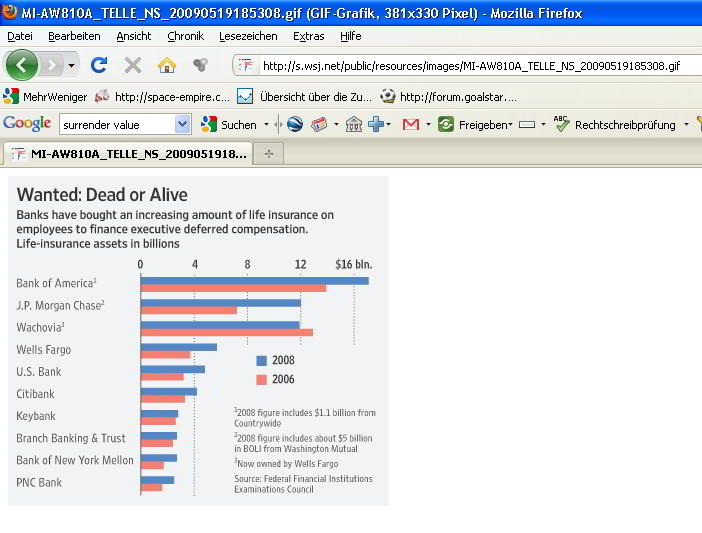Select the MI-AW810A_TELLE_NS tab

coord(128,154)
